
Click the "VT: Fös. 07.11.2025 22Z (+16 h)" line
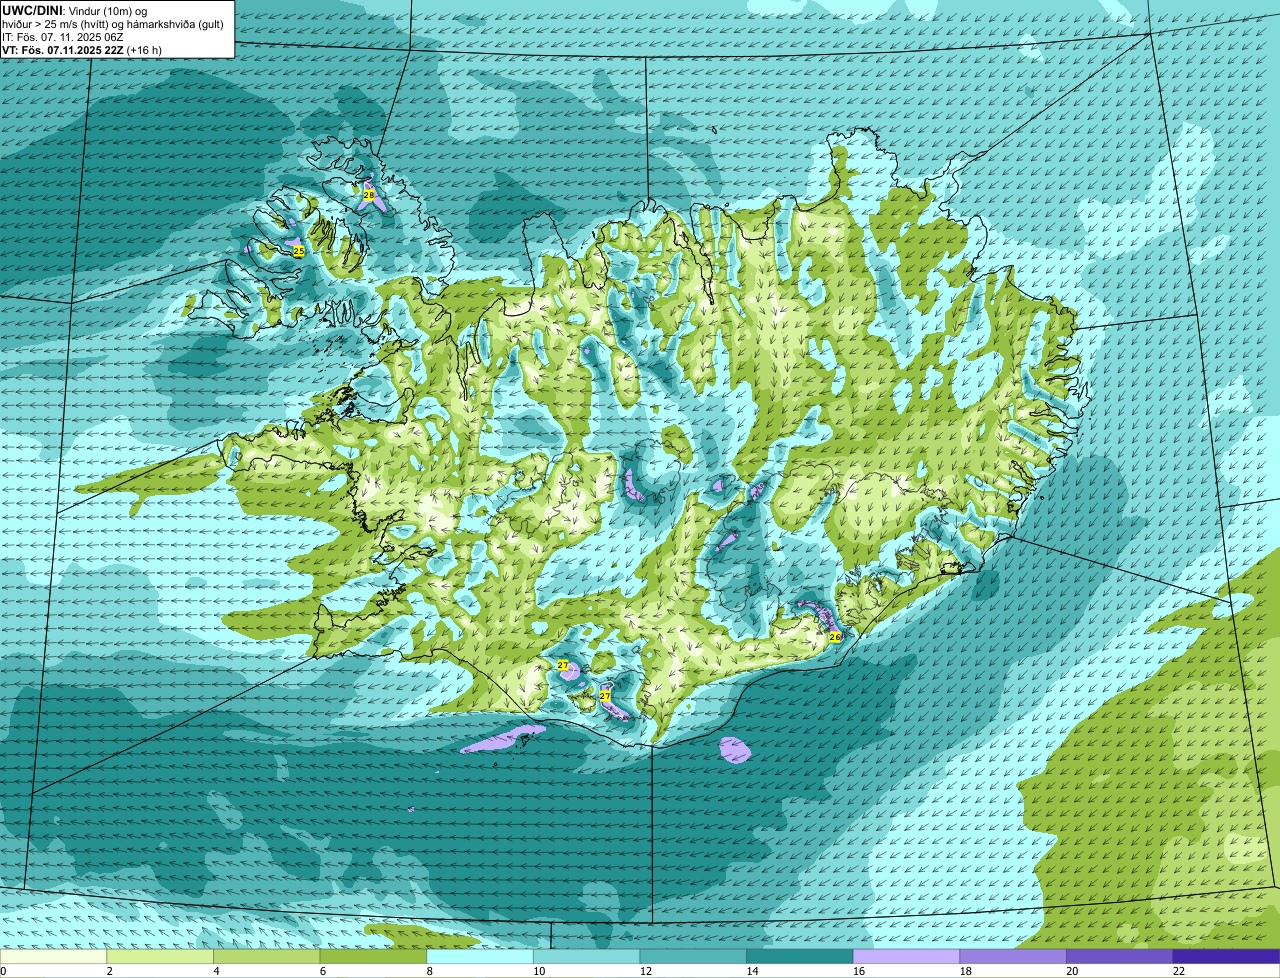(x=82, y=49)
